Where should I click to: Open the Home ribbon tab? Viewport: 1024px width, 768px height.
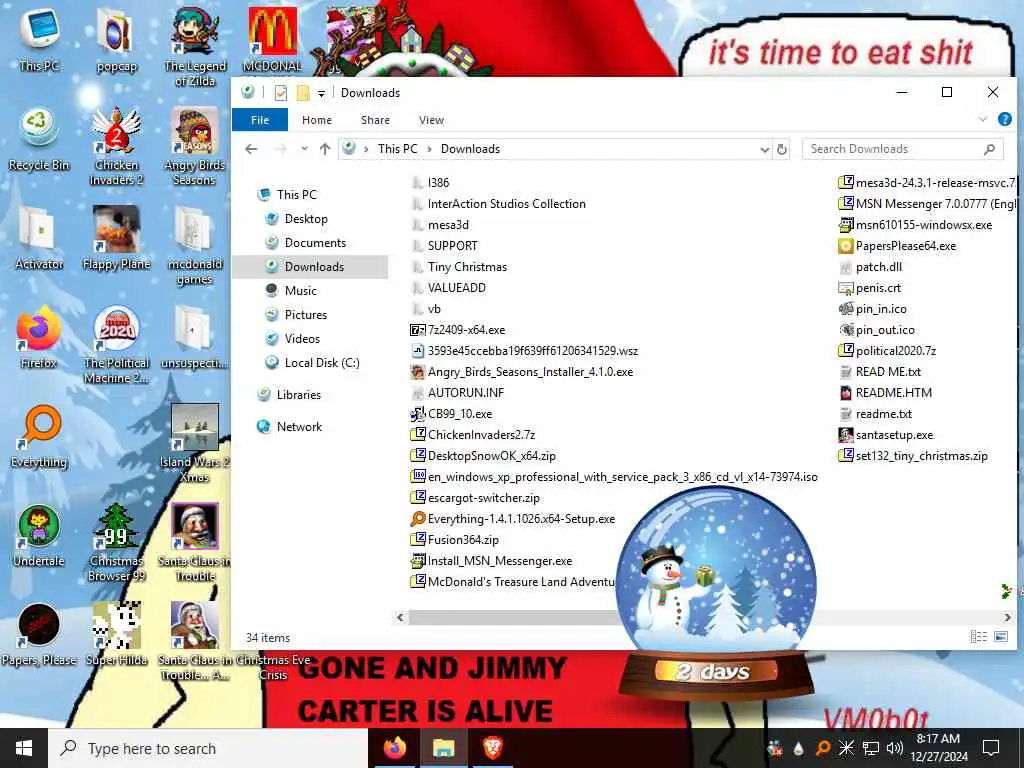pyautogui.click(x=317, y=120)
